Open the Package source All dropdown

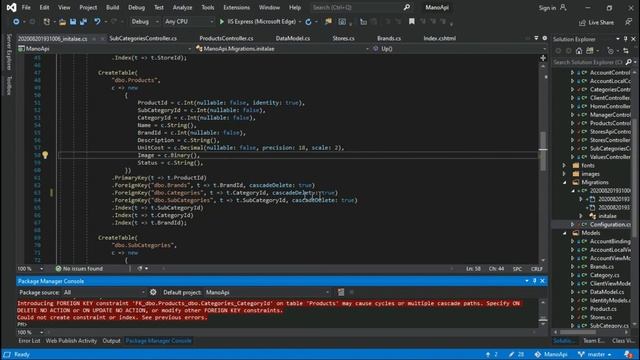coord(104,292)
